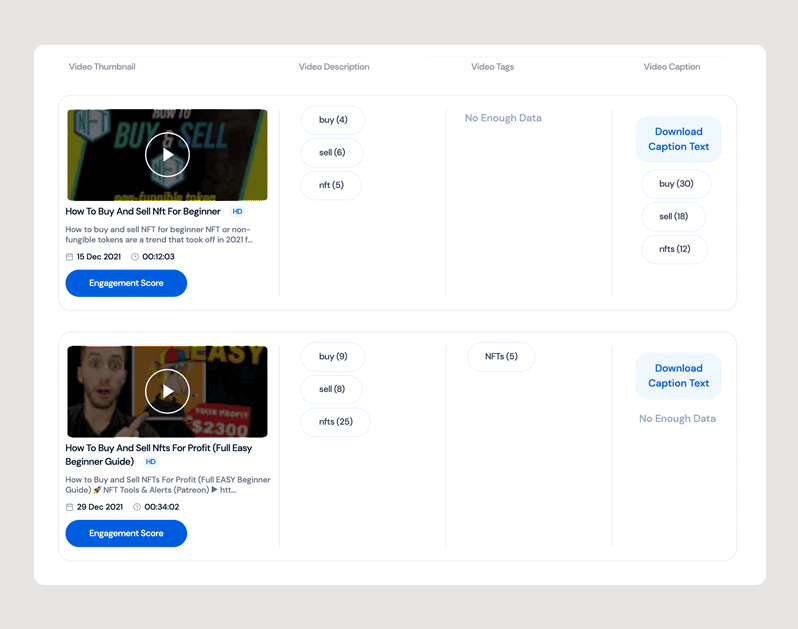Click calendar icon beside 29 Dec 2021
The image size is (798, 629).
point(69,507)
